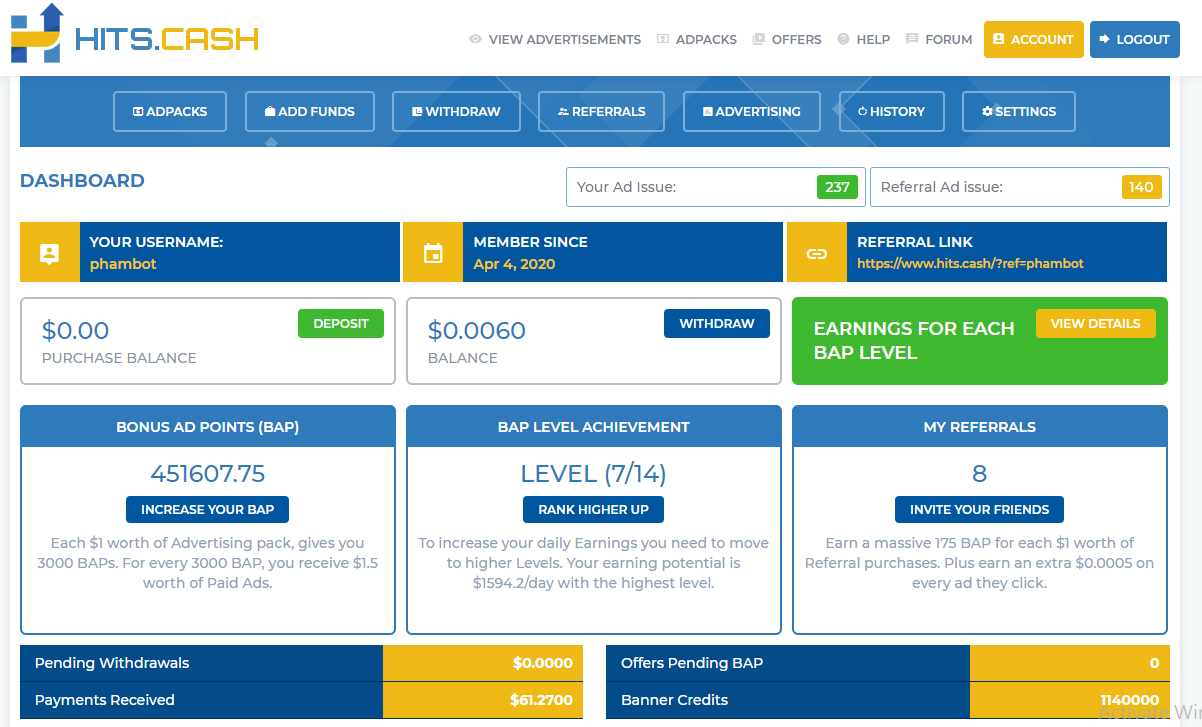1202x727 pixels.
Task: Click the Referral Ad issue field
Action: pos(1020,187)
